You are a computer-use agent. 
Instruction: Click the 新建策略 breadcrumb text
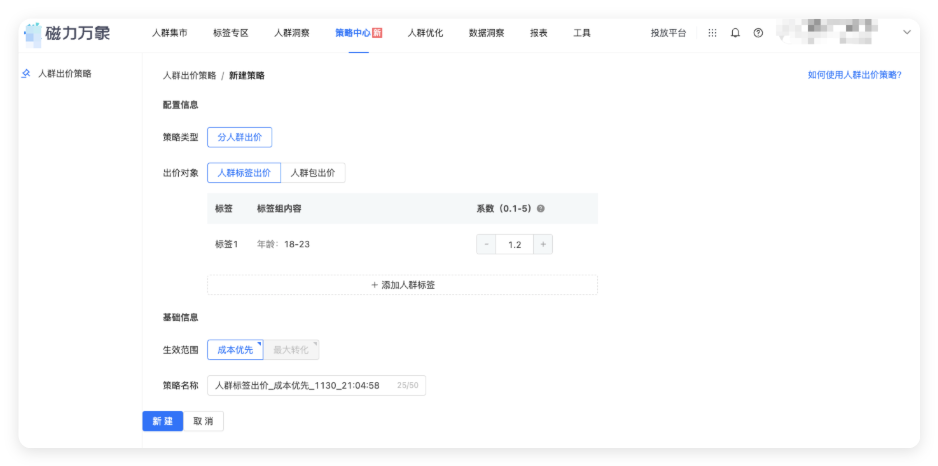coord(247,75)
